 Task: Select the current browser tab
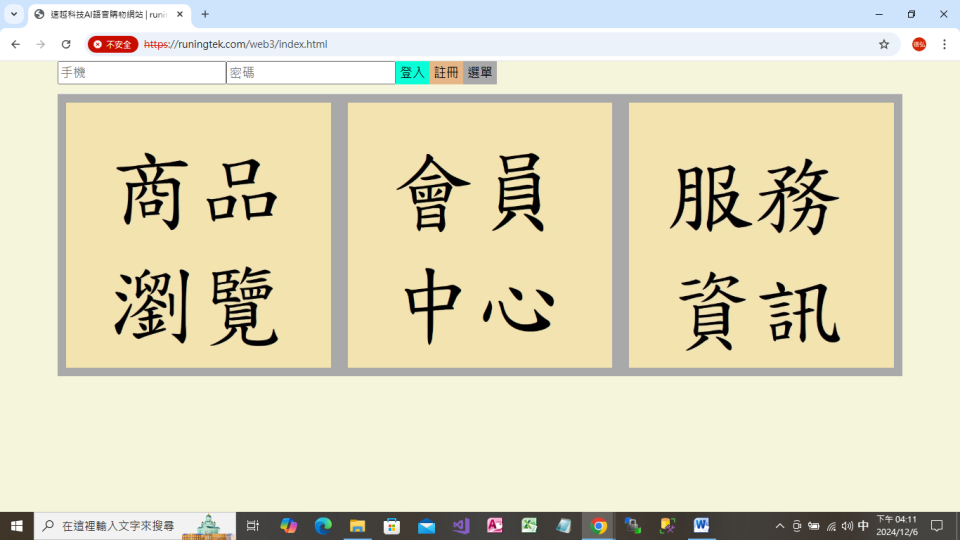[105, 14]
